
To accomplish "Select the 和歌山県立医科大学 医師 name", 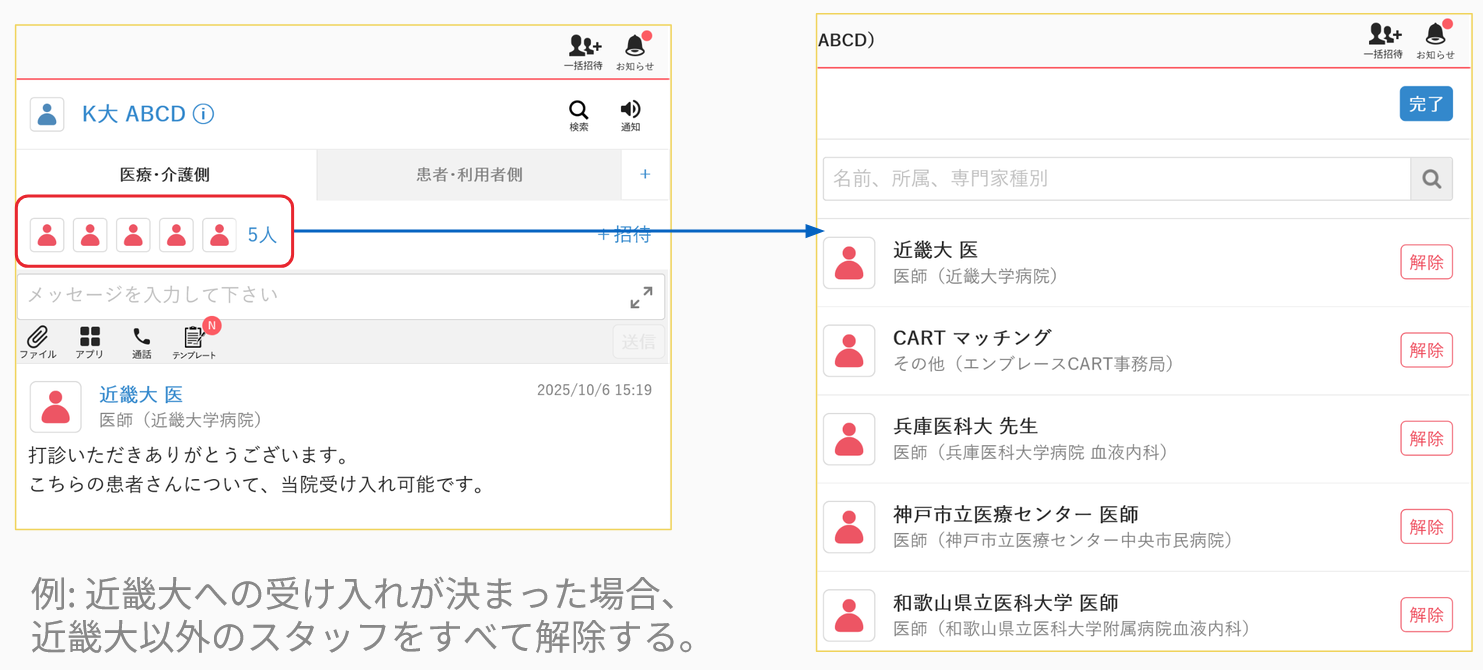I will [x=1005, y=602].
